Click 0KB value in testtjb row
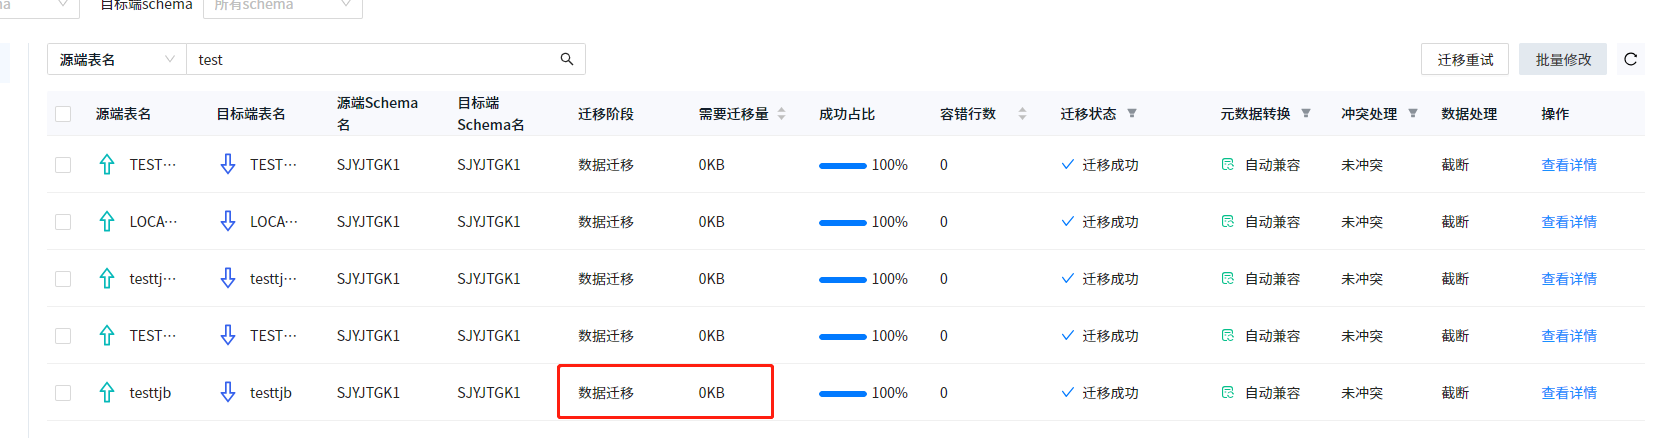The height and width of the screenshot is (438, 1659). coord(712,393)
